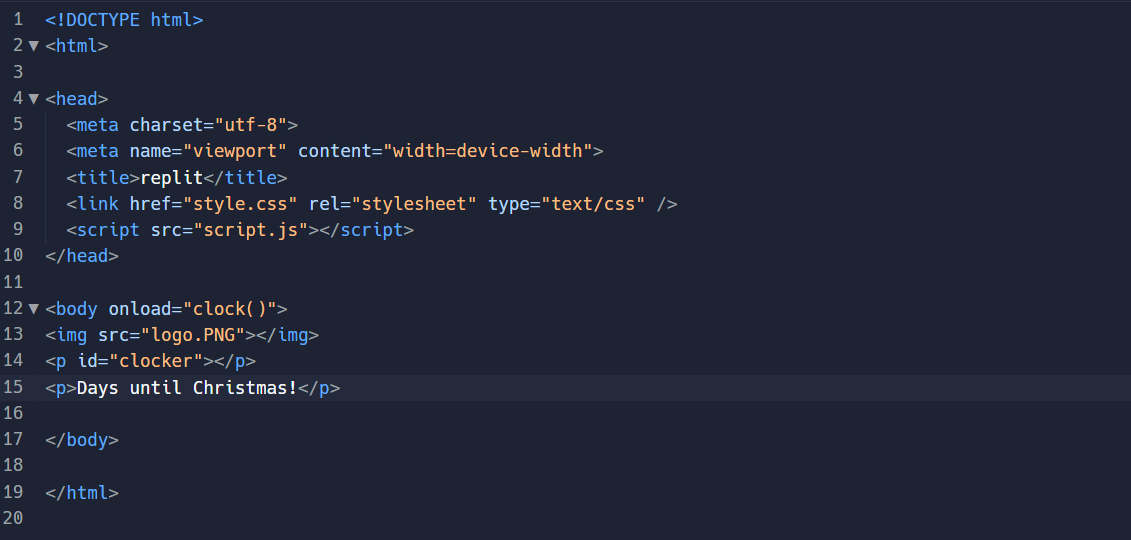The width and height of the screenshot is (1131, 540).
Task: Place cursor on "width=device-width" content value
Action: [488, 151]
